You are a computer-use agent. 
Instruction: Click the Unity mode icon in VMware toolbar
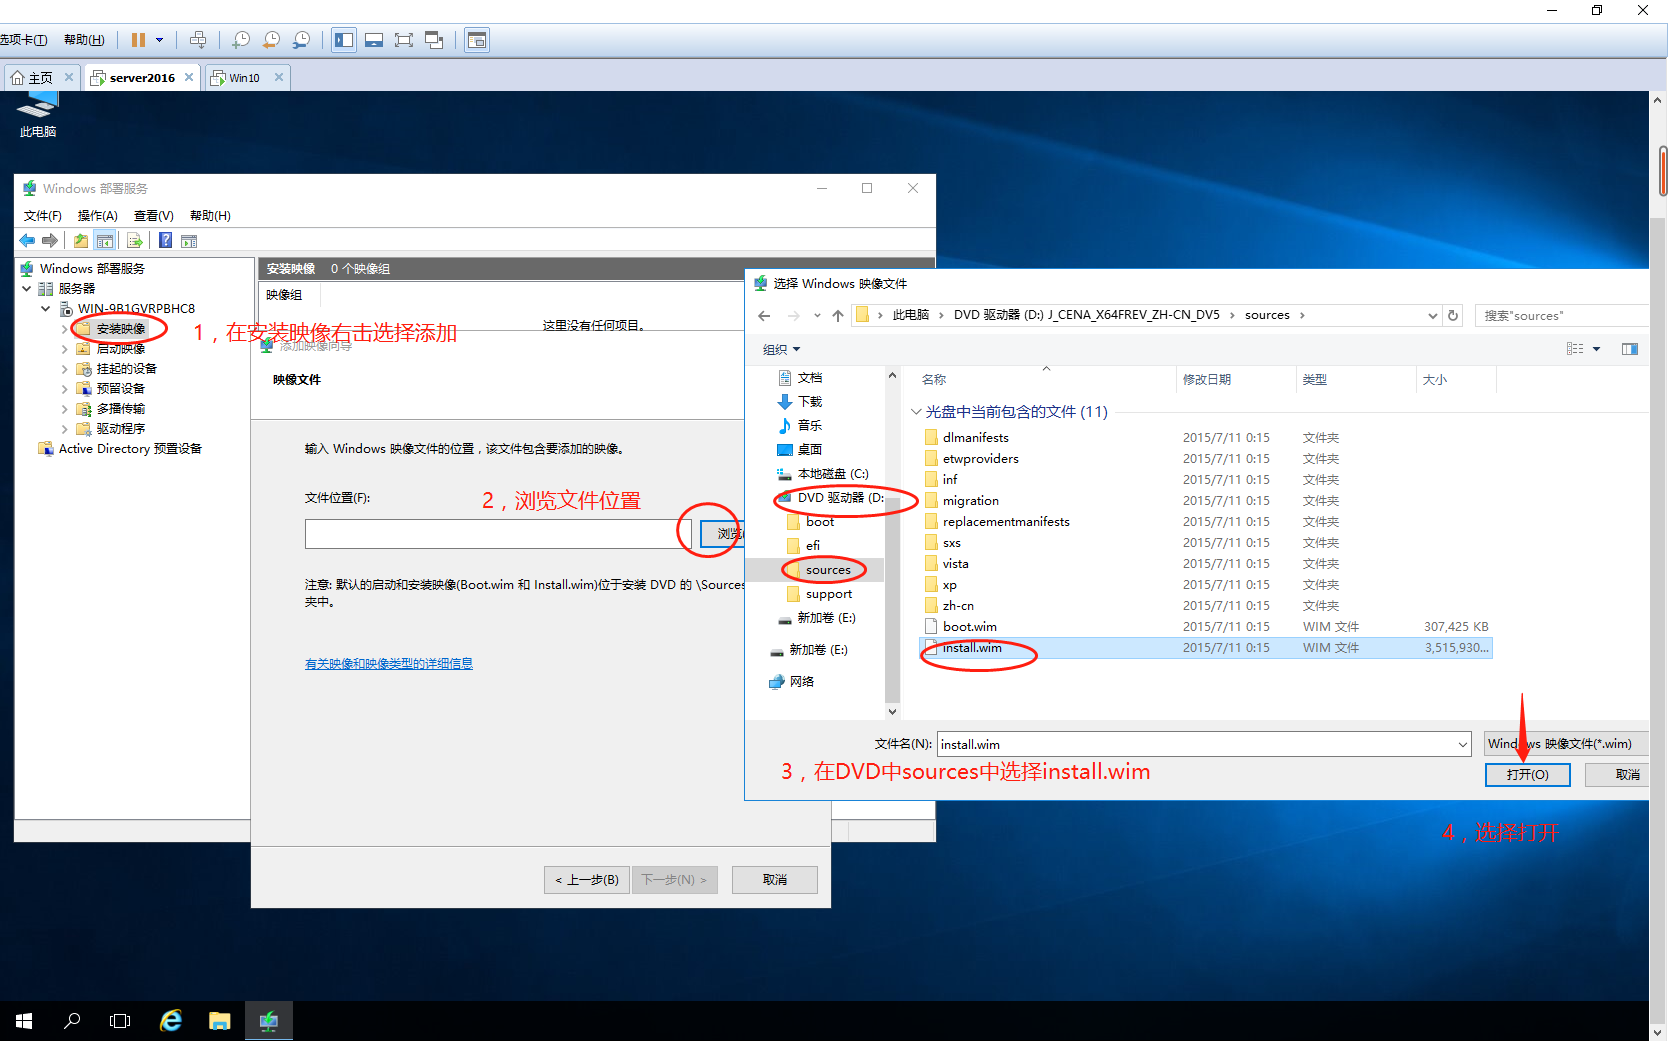(x=434, y=40)
